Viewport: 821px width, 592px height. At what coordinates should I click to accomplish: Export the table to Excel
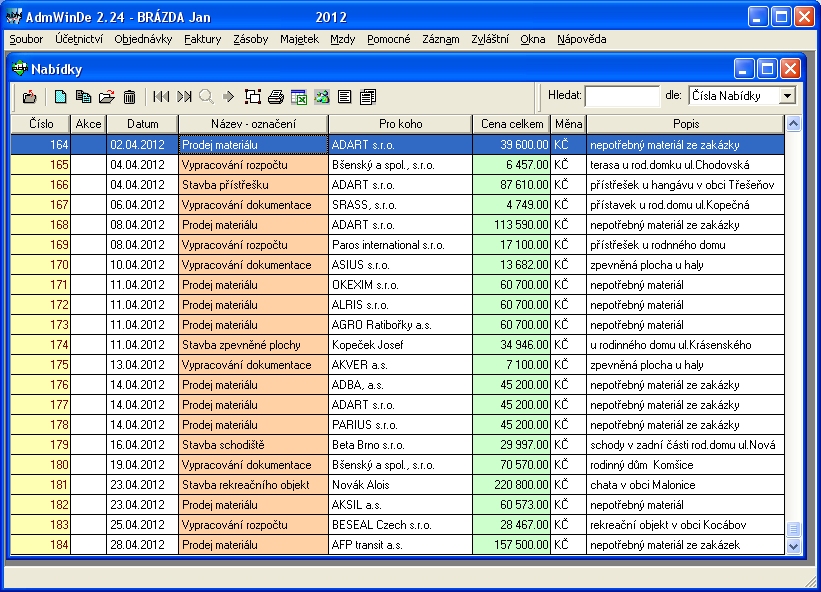pyautogui.click(x=299, y=96)
